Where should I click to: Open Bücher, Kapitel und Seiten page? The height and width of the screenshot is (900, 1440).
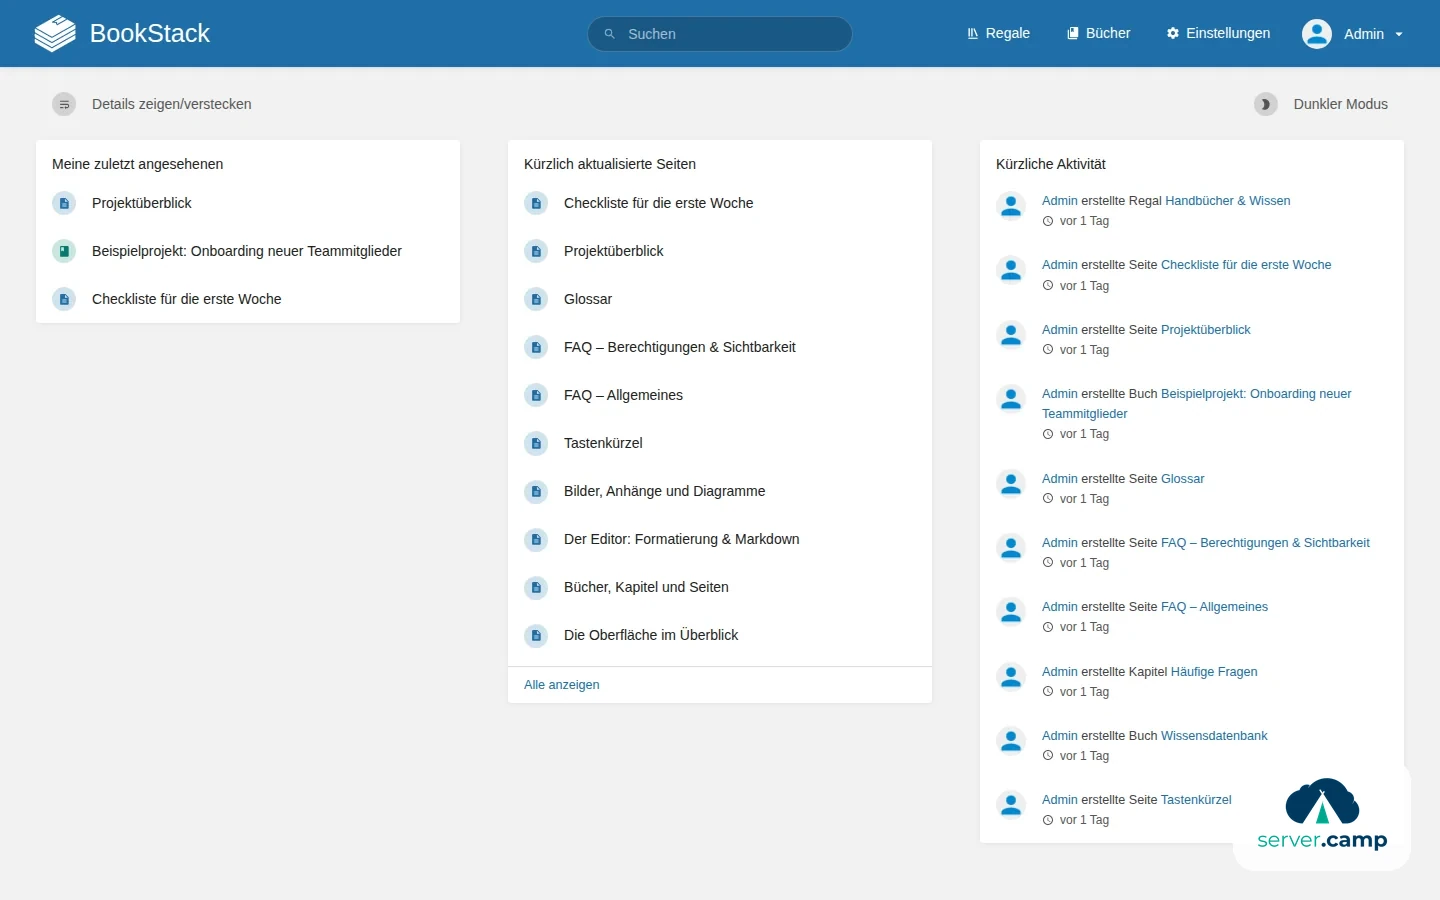coord(646,587)
